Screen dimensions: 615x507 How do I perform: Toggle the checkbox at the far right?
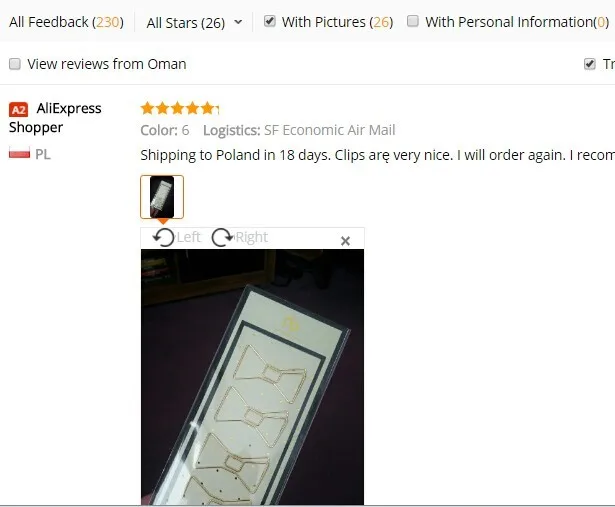click(590, 64)
